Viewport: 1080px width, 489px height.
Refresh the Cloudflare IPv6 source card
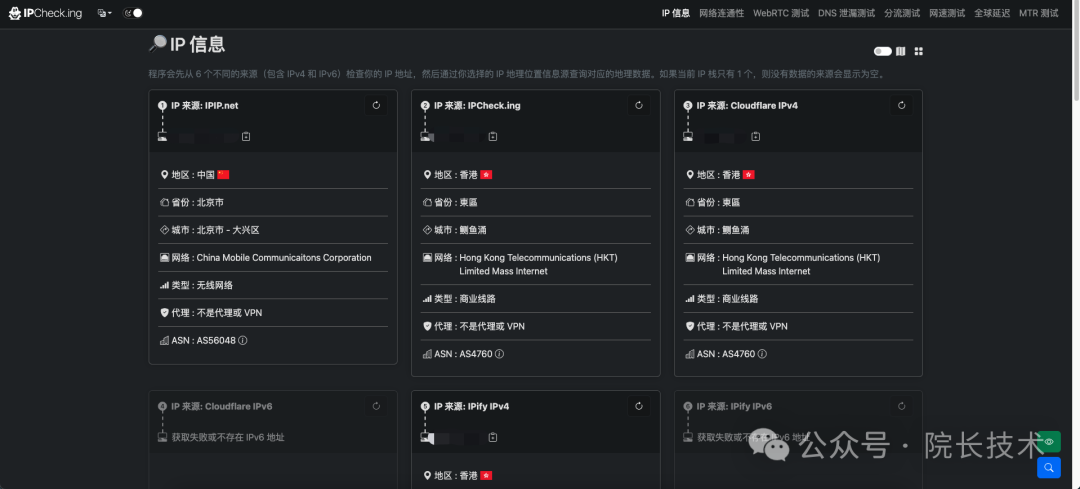(376, 406)
